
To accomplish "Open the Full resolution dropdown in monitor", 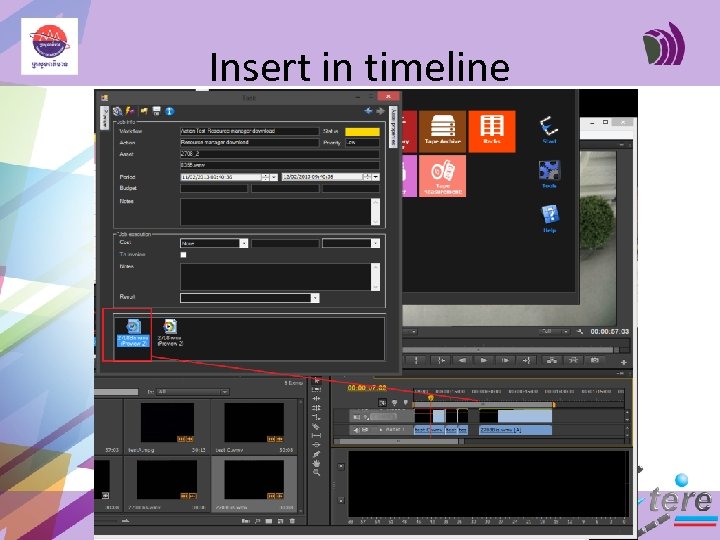I will [x=554, y=331].
